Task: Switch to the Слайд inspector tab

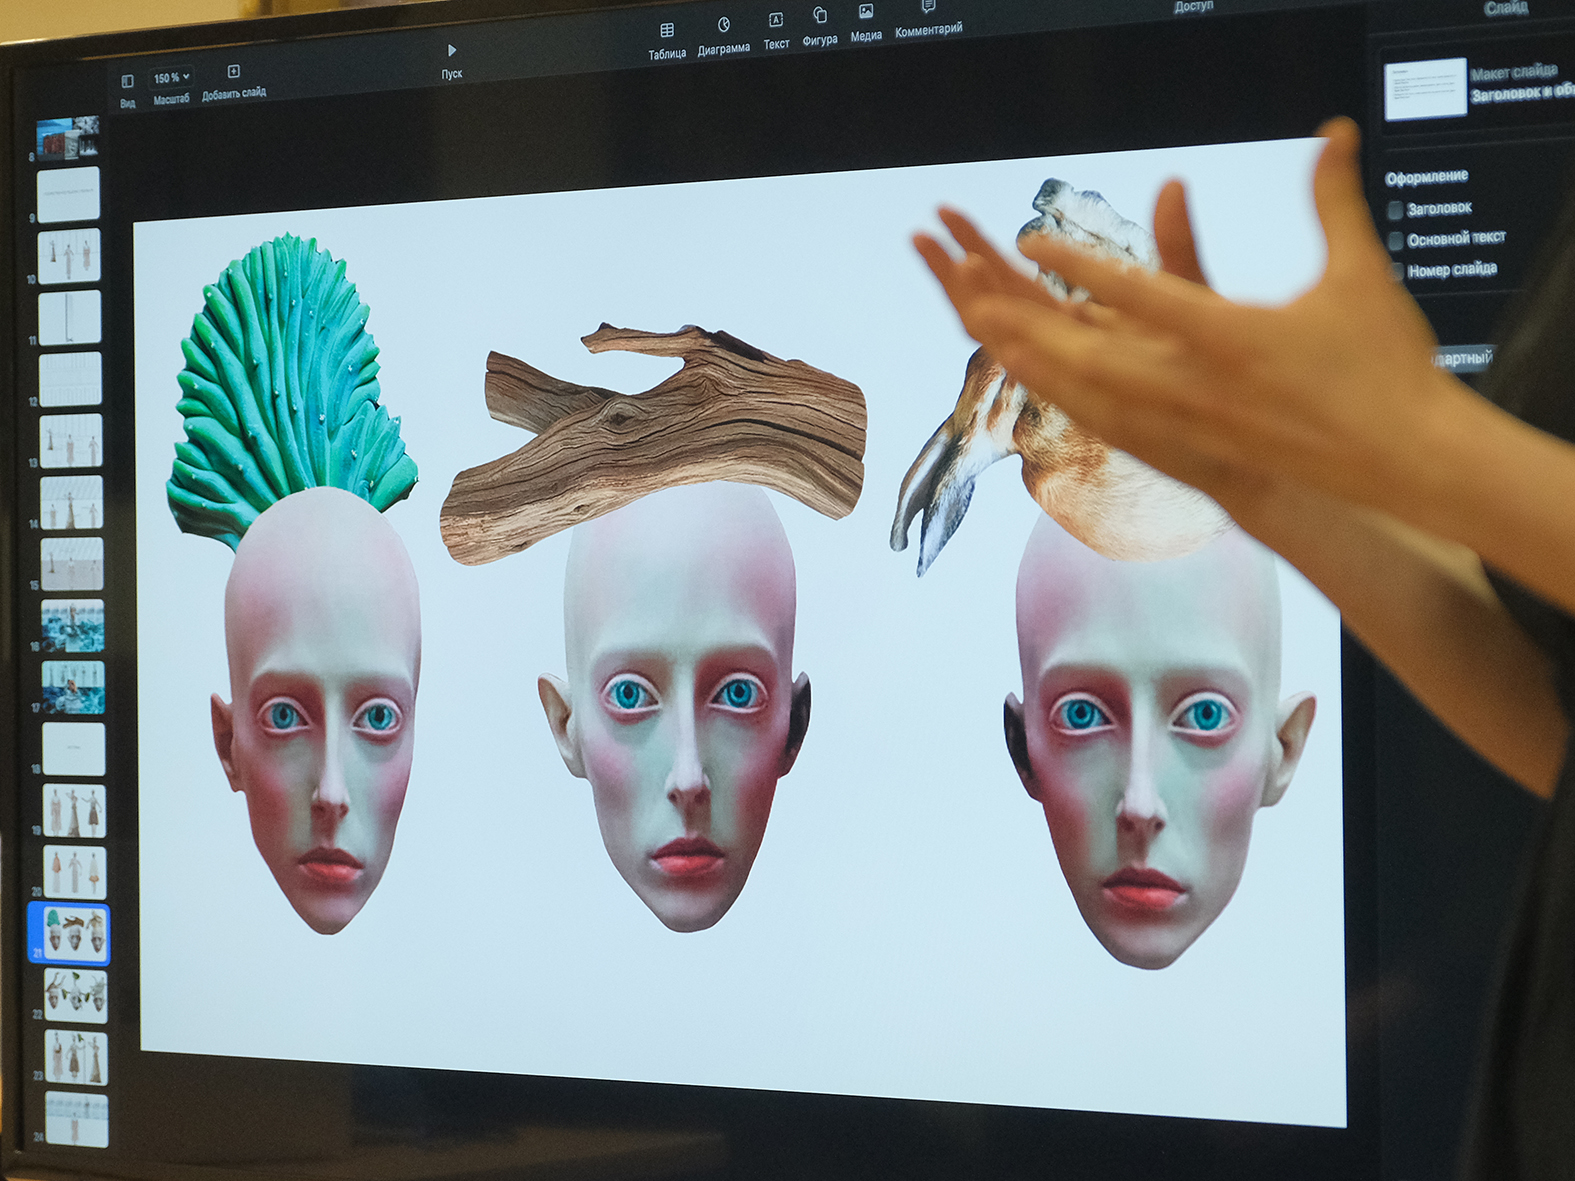Action: [1505, 9]
